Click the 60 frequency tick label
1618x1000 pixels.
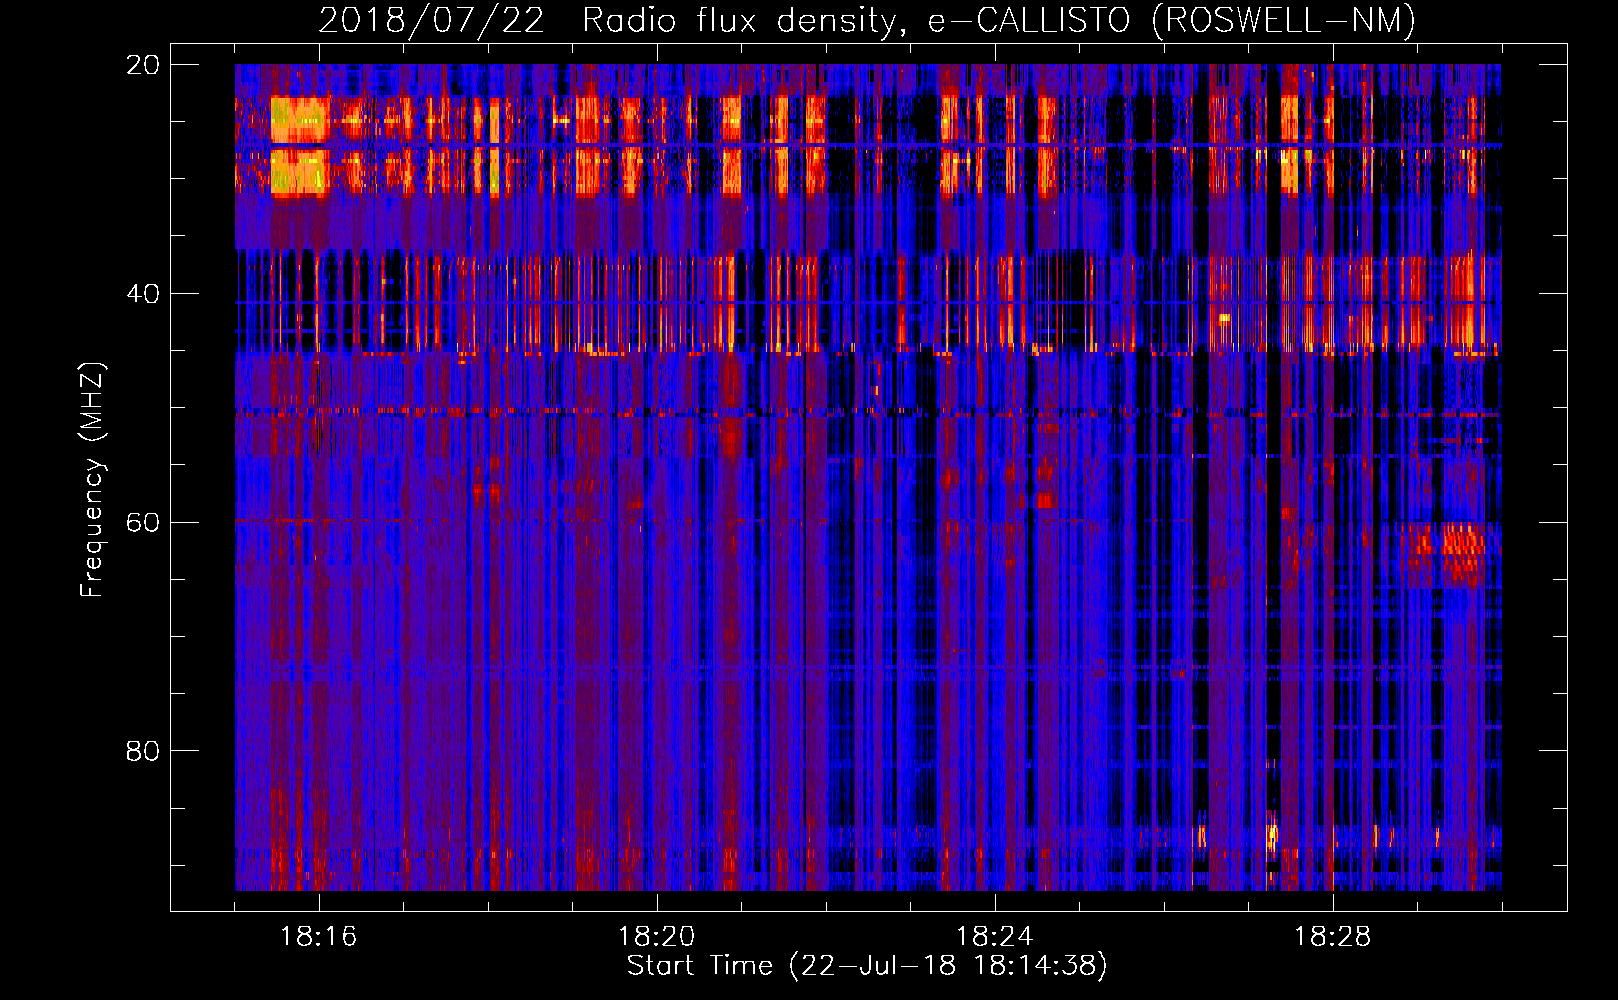[x=143, y=523]
